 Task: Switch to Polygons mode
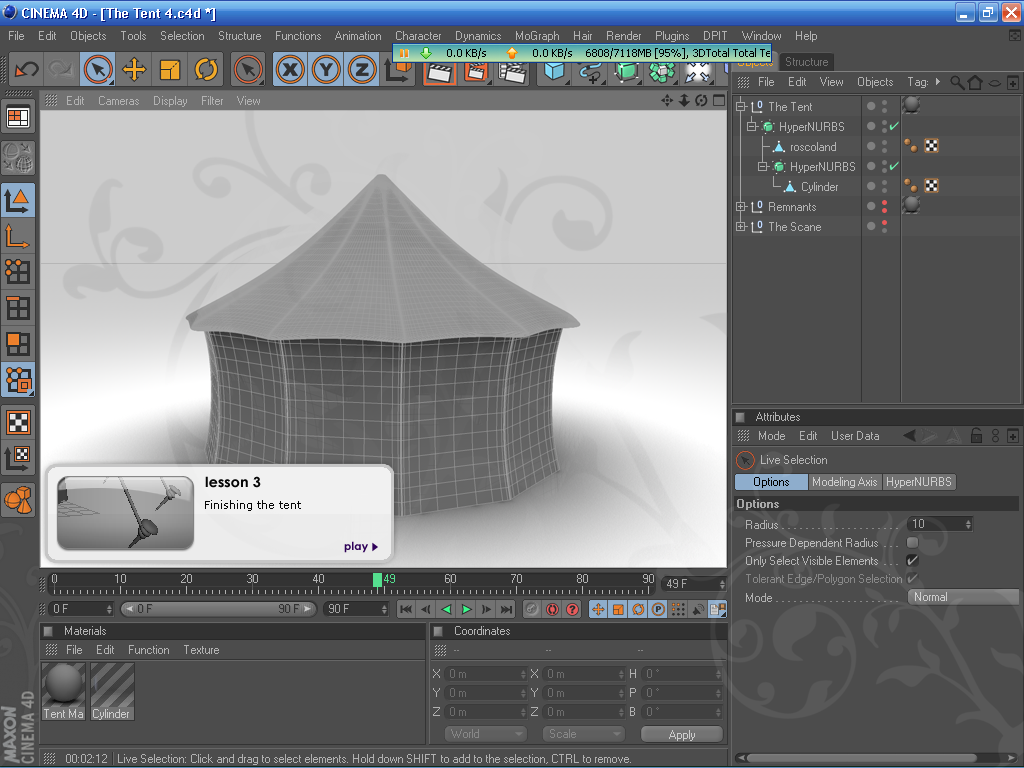click(x=18, y=344)
